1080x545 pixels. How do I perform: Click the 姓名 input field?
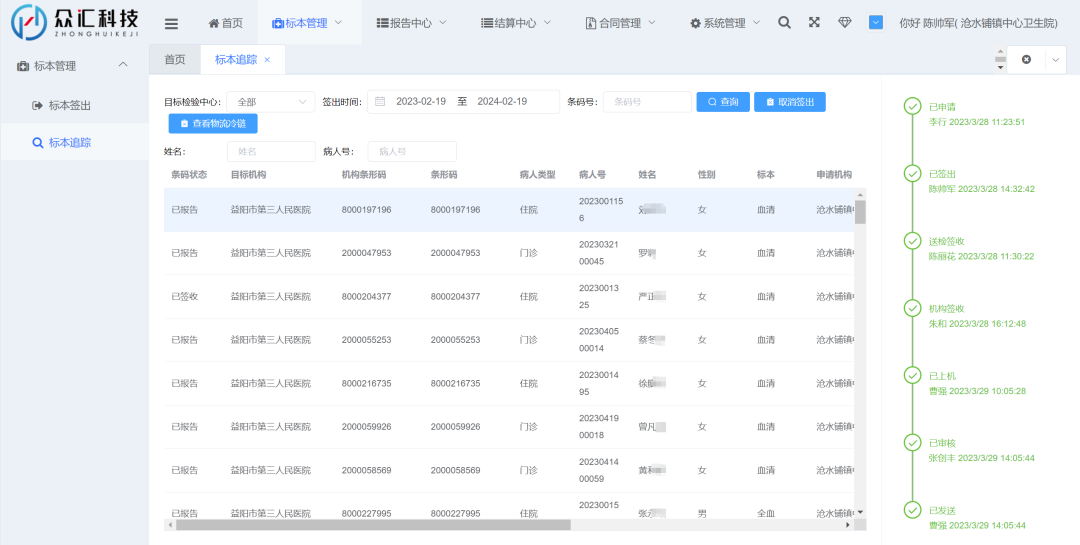click(271, 152)
